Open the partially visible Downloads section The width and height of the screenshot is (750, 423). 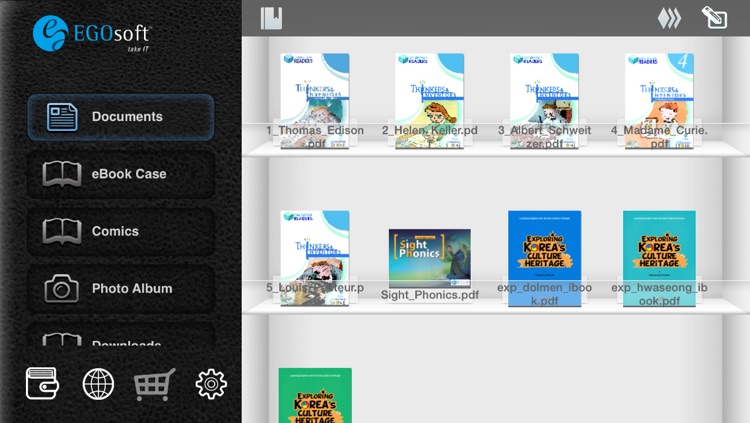click(x=121, y=335)
